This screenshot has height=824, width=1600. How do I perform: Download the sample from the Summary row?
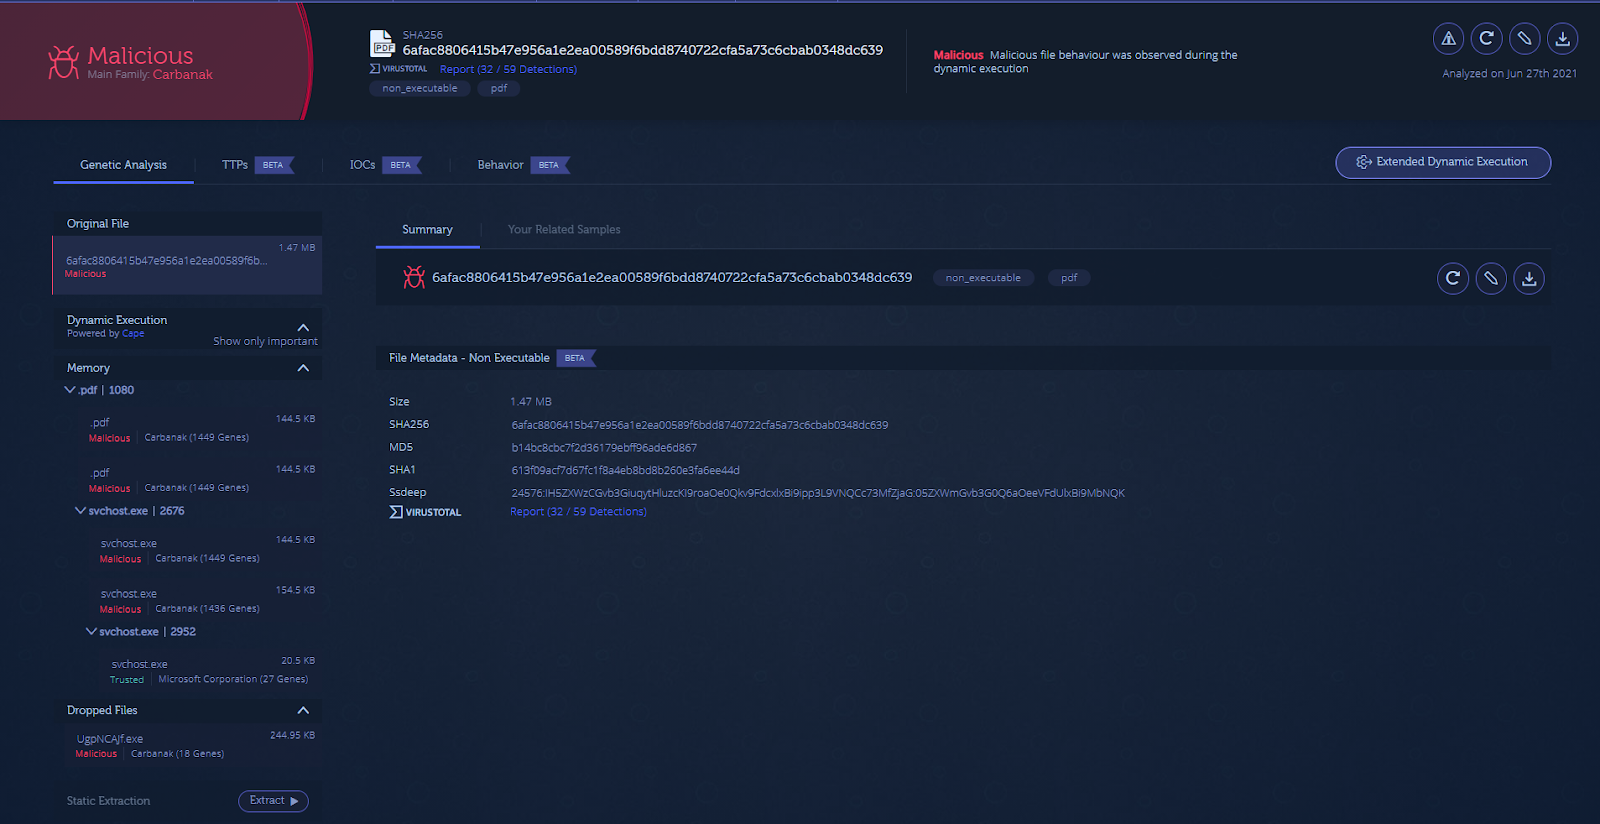(x=1529, y=278)
